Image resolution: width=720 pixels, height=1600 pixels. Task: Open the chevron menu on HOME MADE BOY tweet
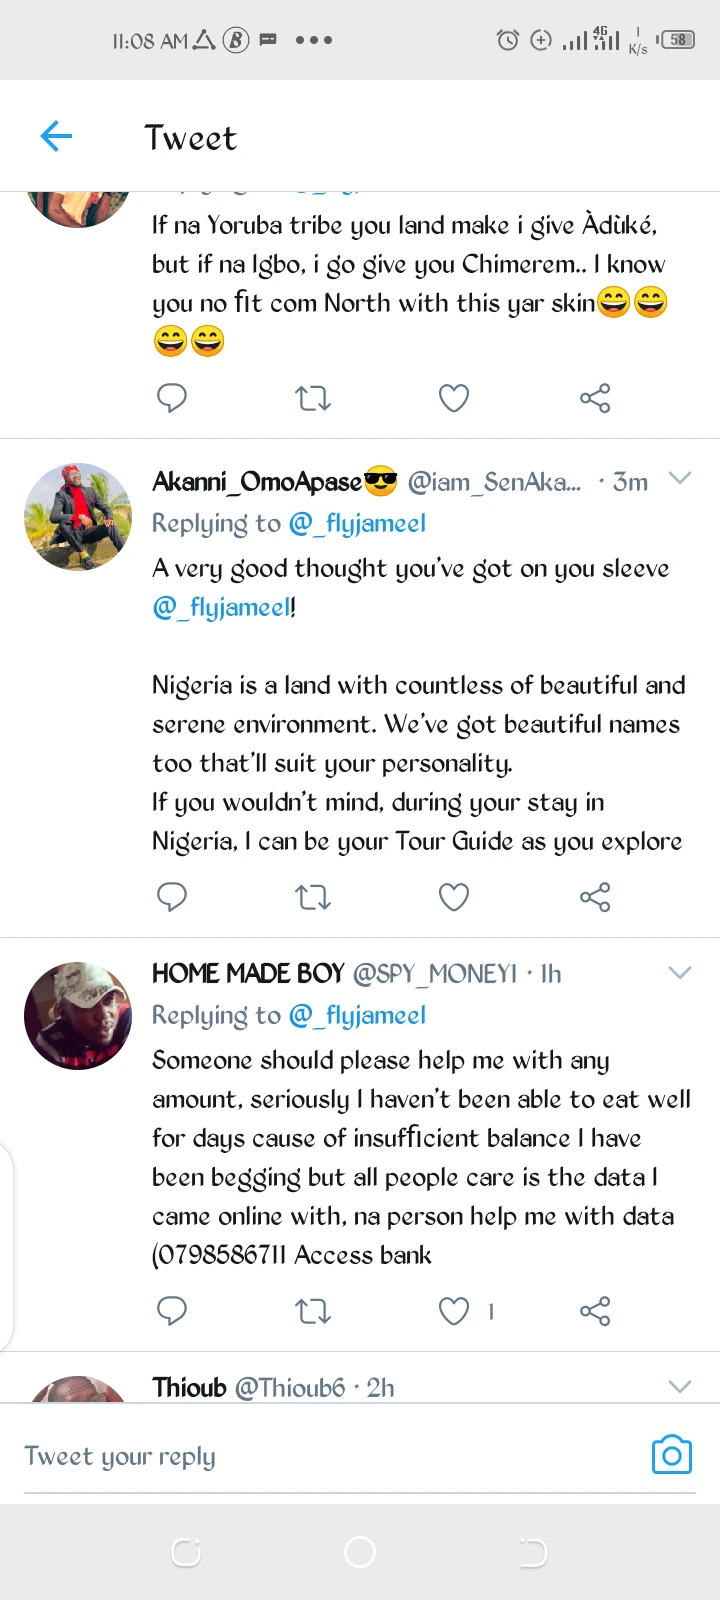tap(680, 973)
